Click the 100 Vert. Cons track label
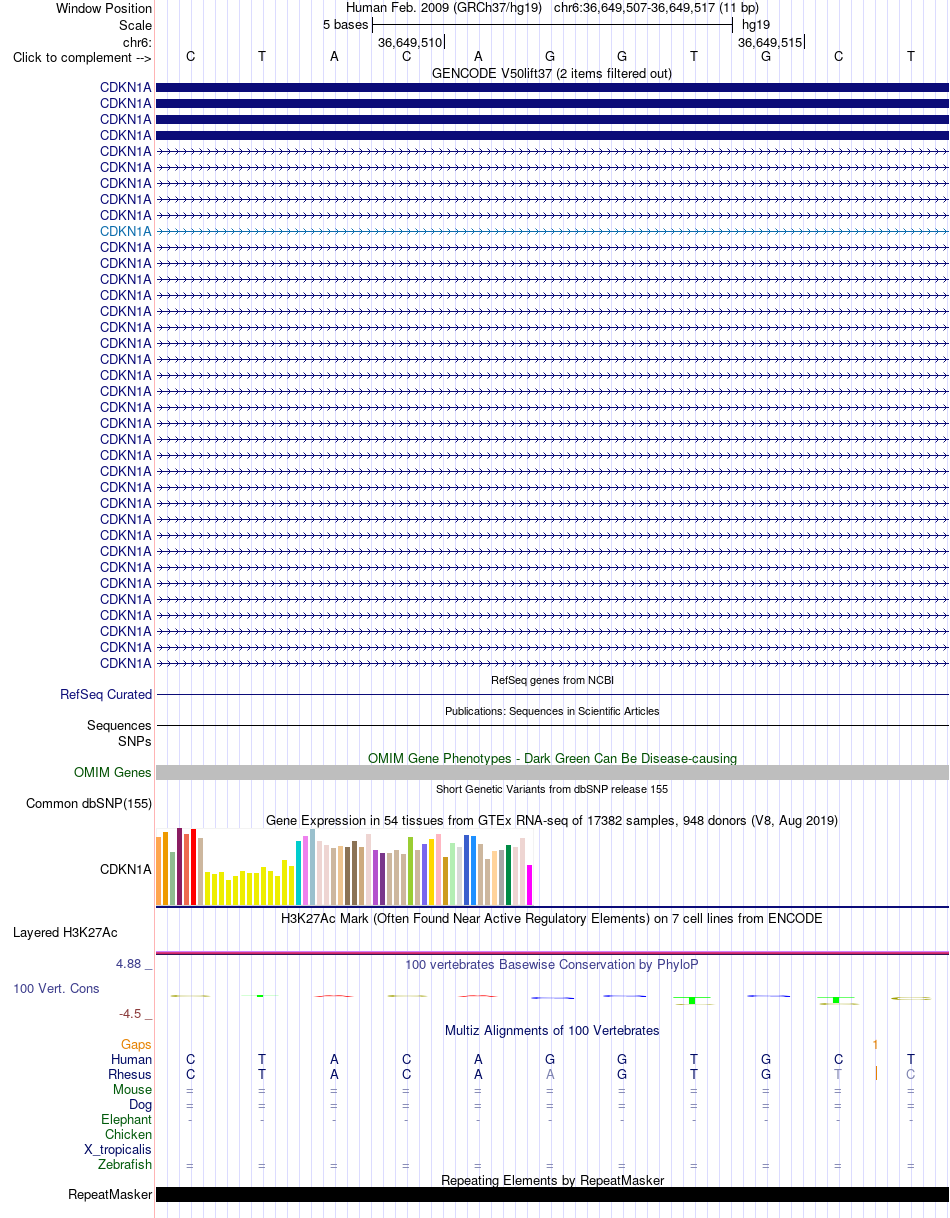Screen dimensions: 950x1218 coord(56,988)
